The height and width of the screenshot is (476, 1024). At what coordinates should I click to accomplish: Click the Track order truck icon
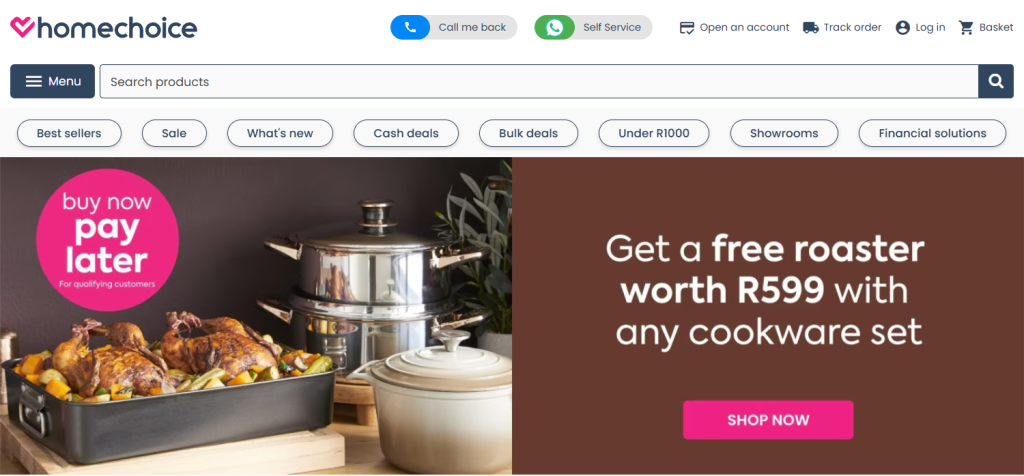click(x=810, y=27)
